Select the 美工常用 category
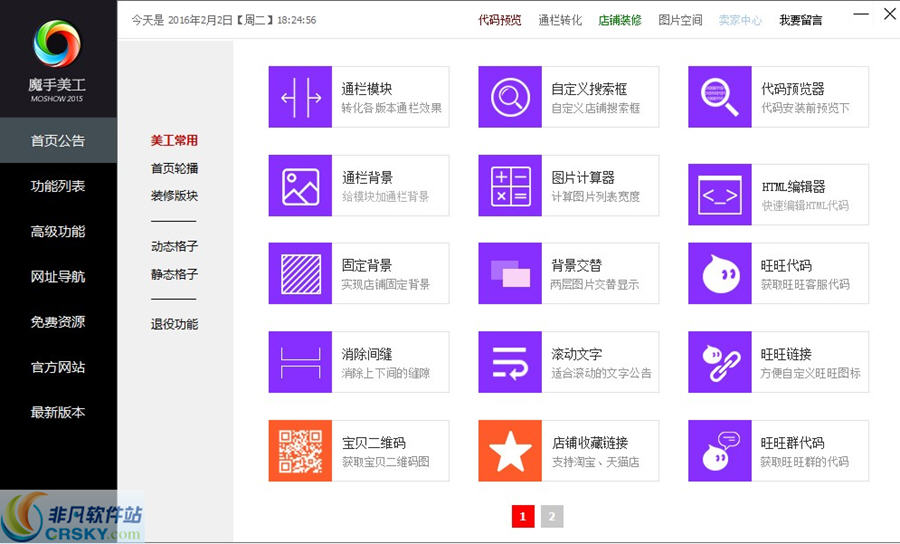The height and width of the screenshot is (544, 900). pos(174,141)
